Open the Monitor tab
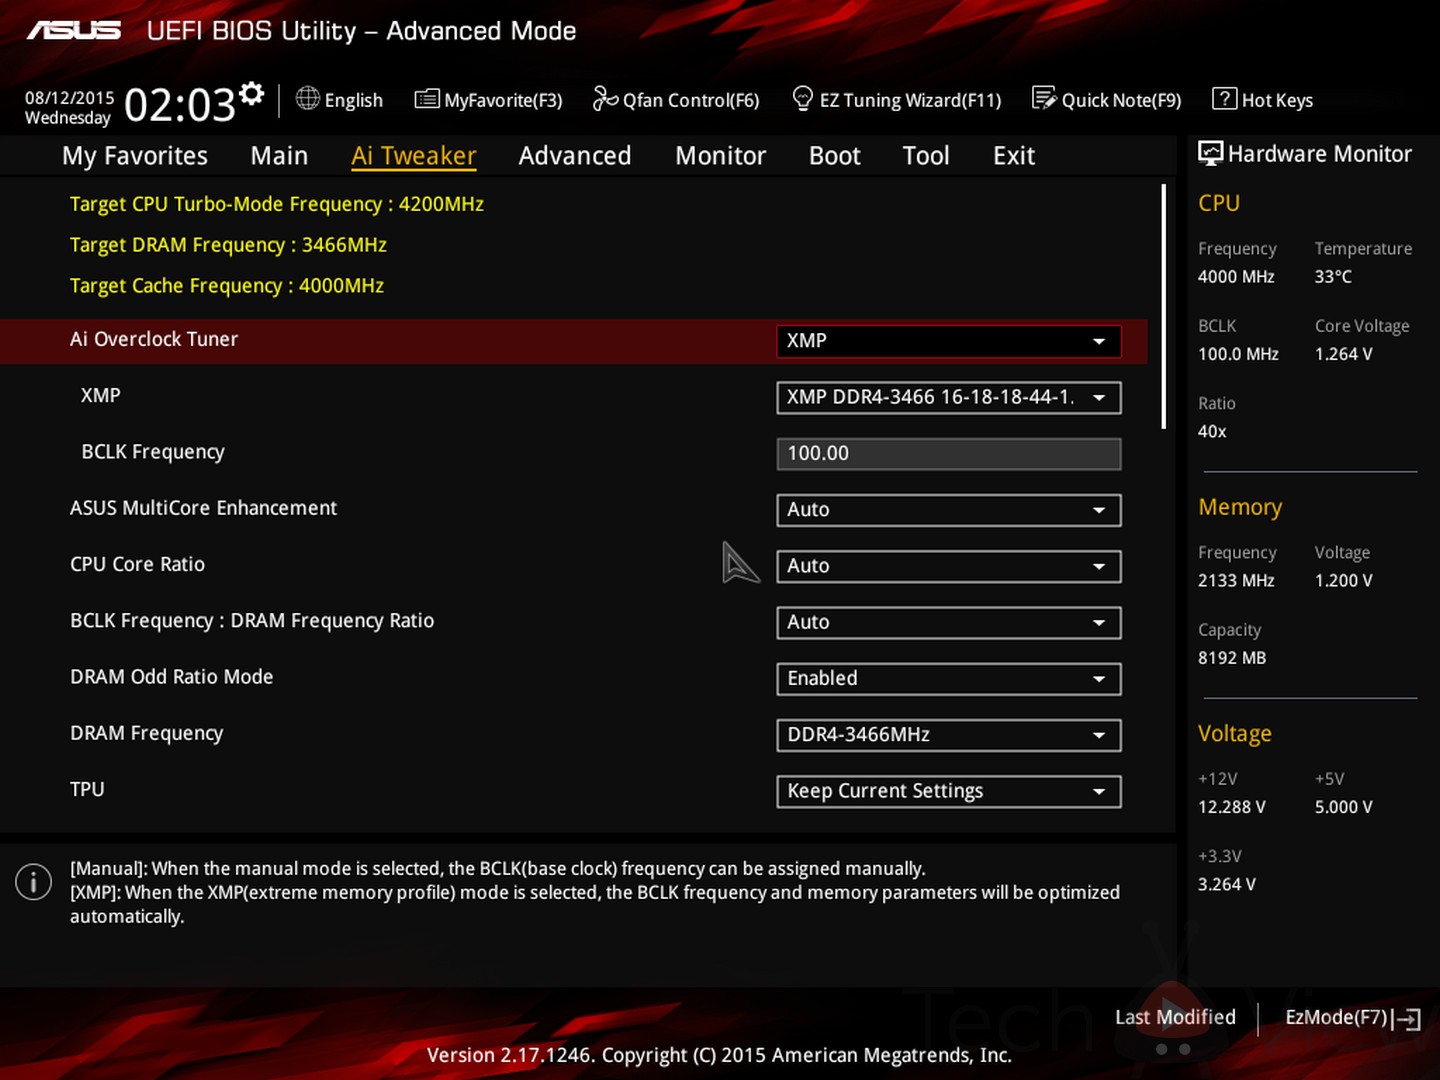This screenshot has height=1080, width=1440. point(720,156)
